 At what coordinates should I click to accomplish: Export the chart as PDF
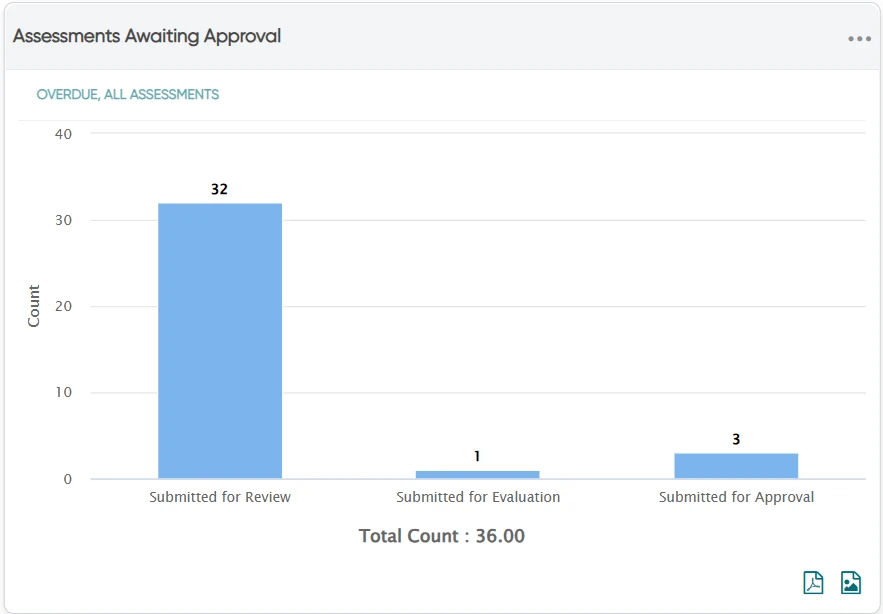pyautogui.click(x=813, y=582)
